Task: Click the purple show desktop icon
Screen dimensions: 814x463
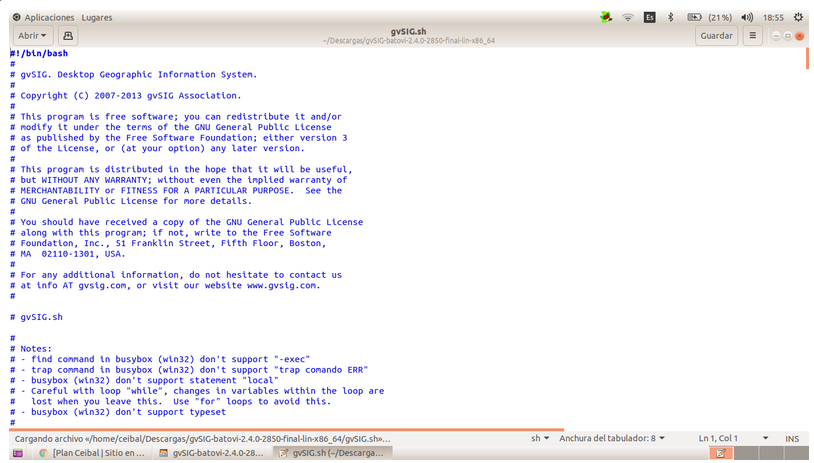Action: click(18, 453)
